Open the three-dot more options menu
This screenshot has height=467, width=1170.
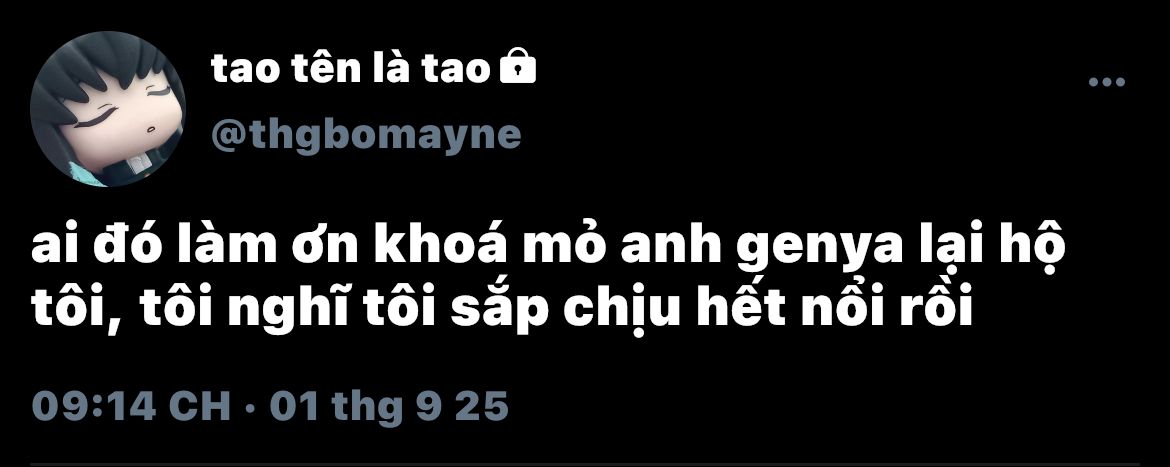(1106, 82)
